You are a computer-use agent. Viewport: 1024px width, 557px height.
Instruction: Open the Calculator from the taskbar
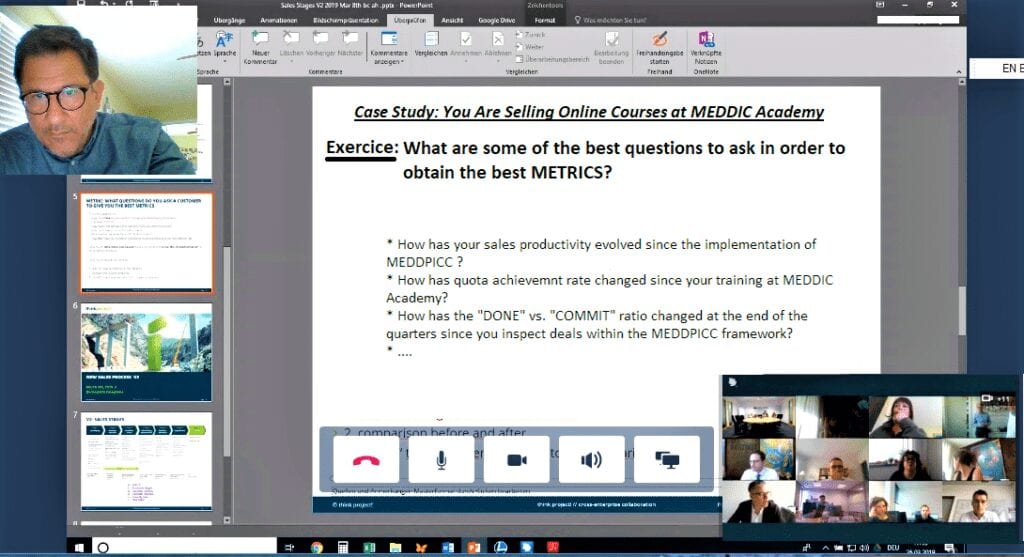(x=342, y=547)
